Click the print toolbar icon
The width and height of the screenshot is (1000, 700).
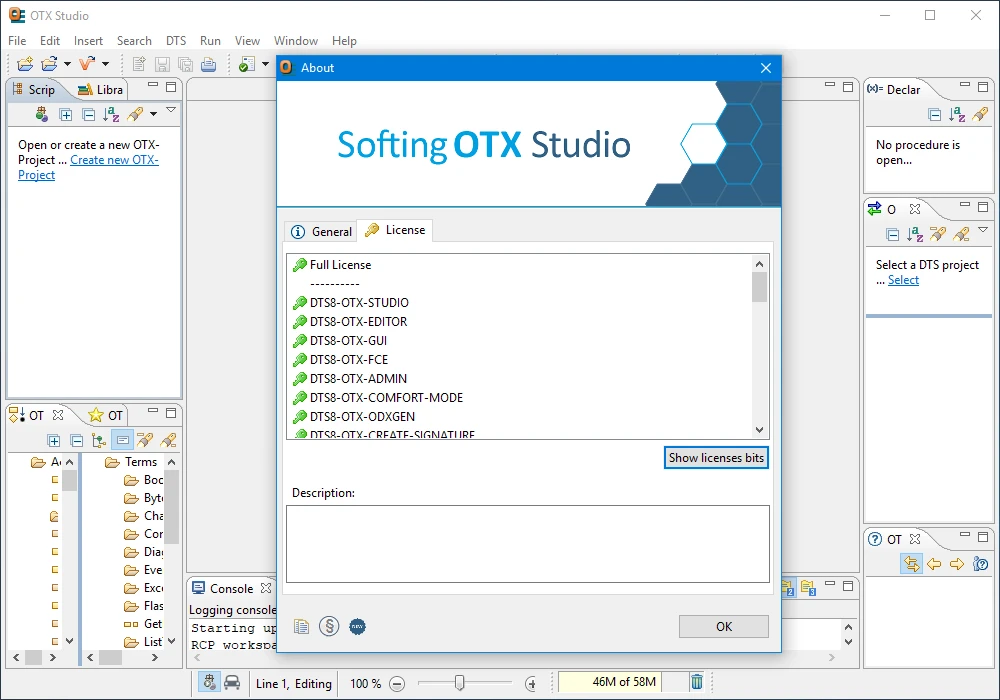tap(209, 64)
